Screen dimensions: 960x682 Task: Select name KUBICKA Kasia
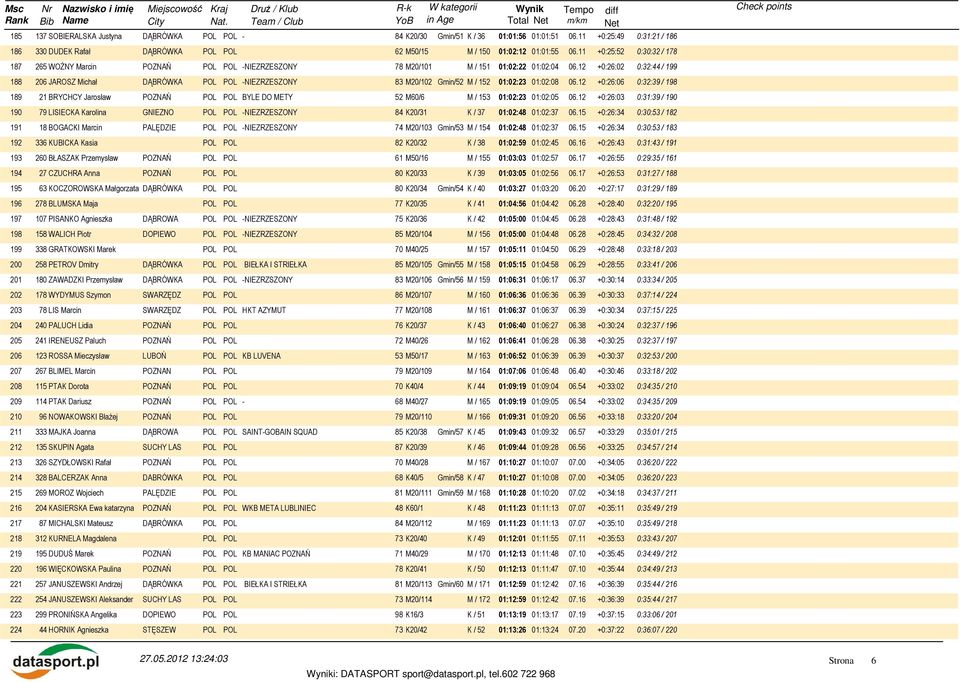tap(73, 143)
